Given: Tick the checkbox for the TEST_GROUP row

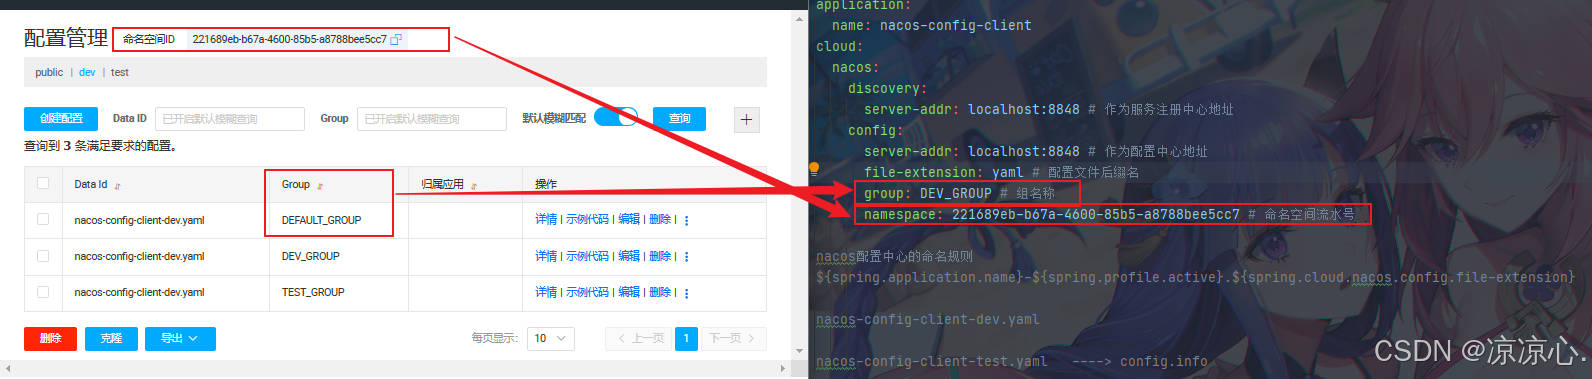Looking at the screenshot, I should [43, 292].
